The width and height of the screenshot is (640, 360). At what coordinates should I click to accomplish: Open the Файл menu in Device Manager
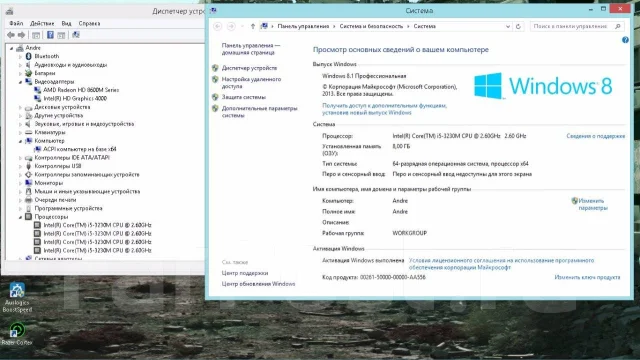point(16,23)
